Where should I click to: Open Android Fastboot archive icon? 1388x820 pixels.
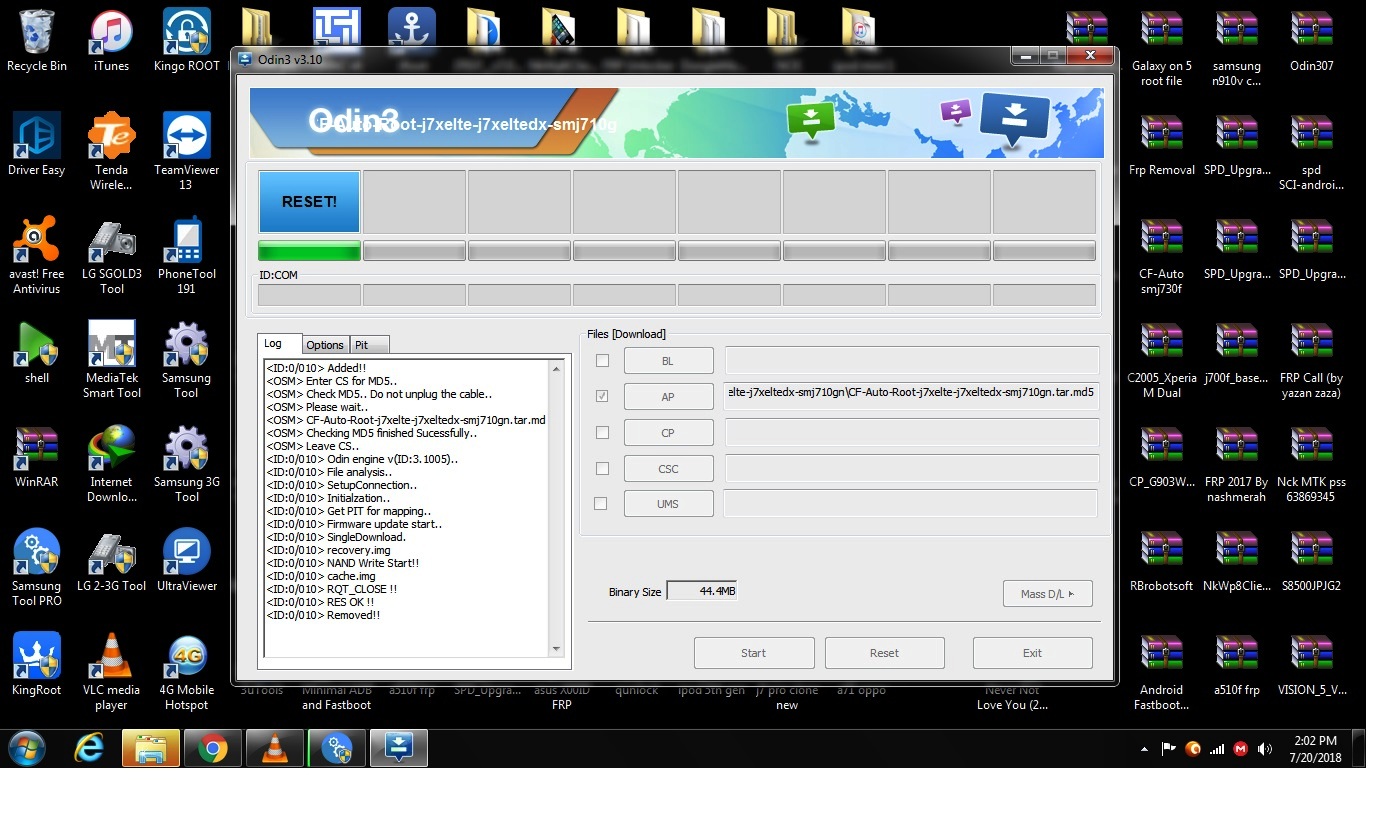tap(1161, 671)
